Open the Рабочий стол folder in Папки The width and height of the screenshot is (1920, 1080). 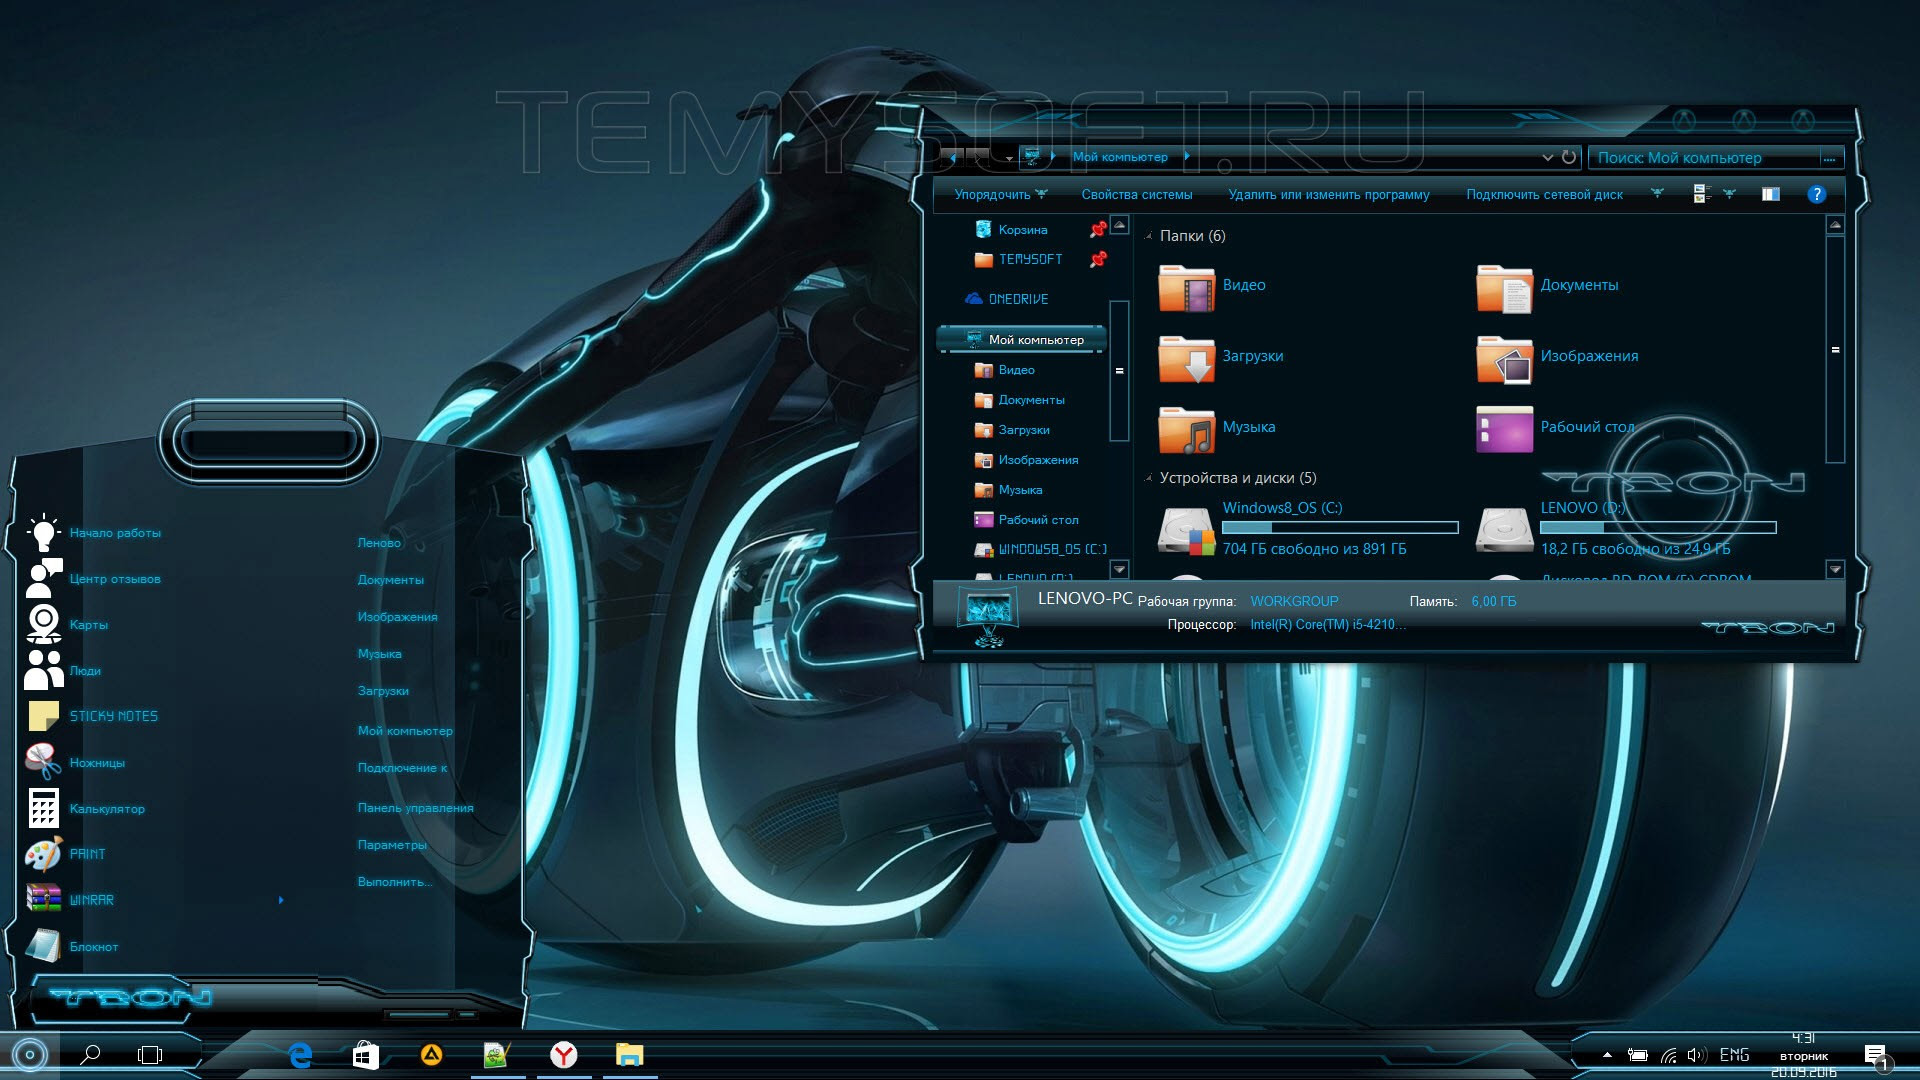(1555, 428)
